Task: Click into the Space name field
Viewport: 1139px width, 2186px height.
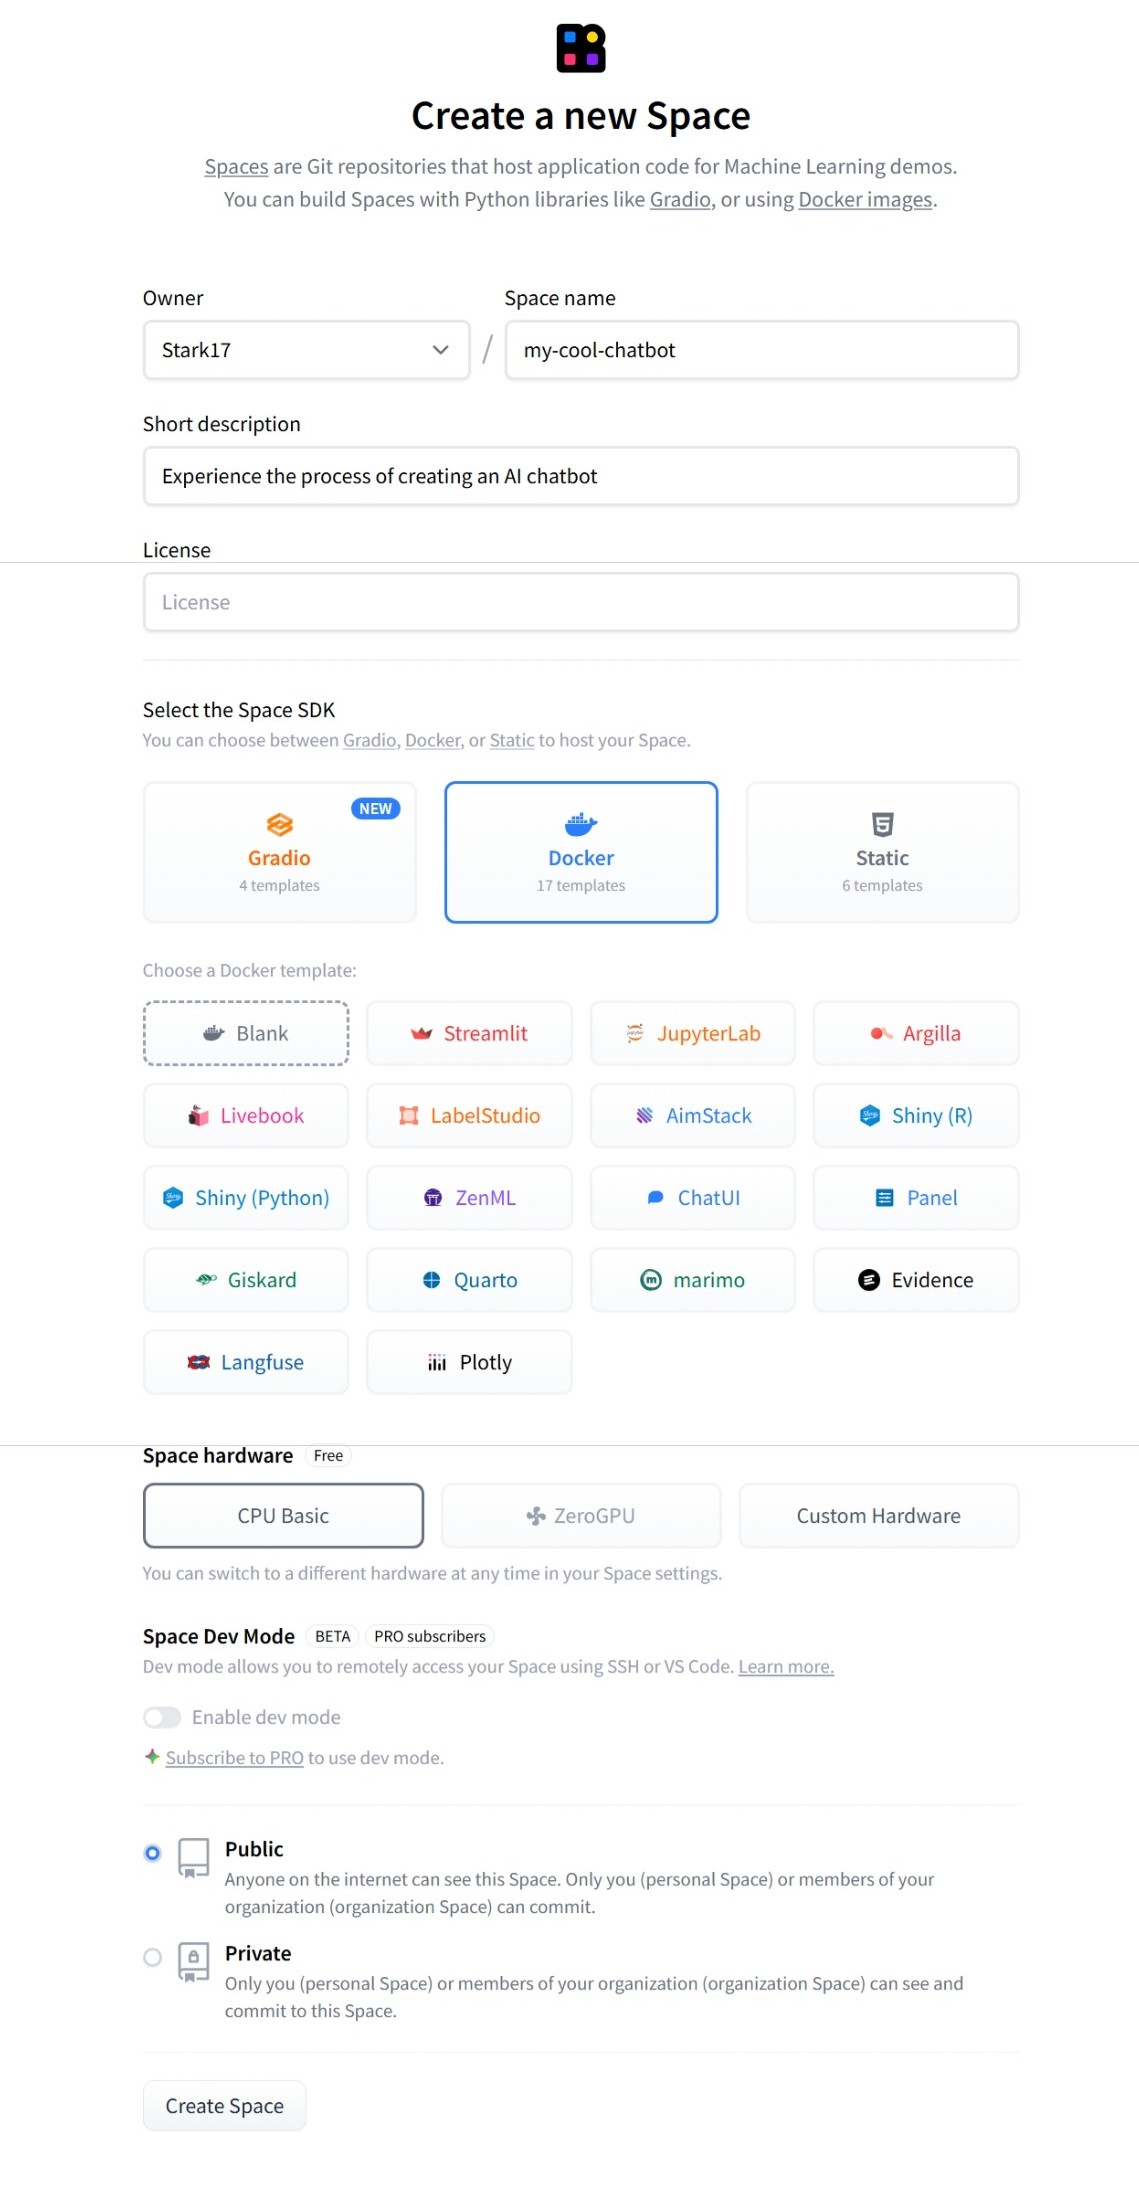Action: [761, 350]
